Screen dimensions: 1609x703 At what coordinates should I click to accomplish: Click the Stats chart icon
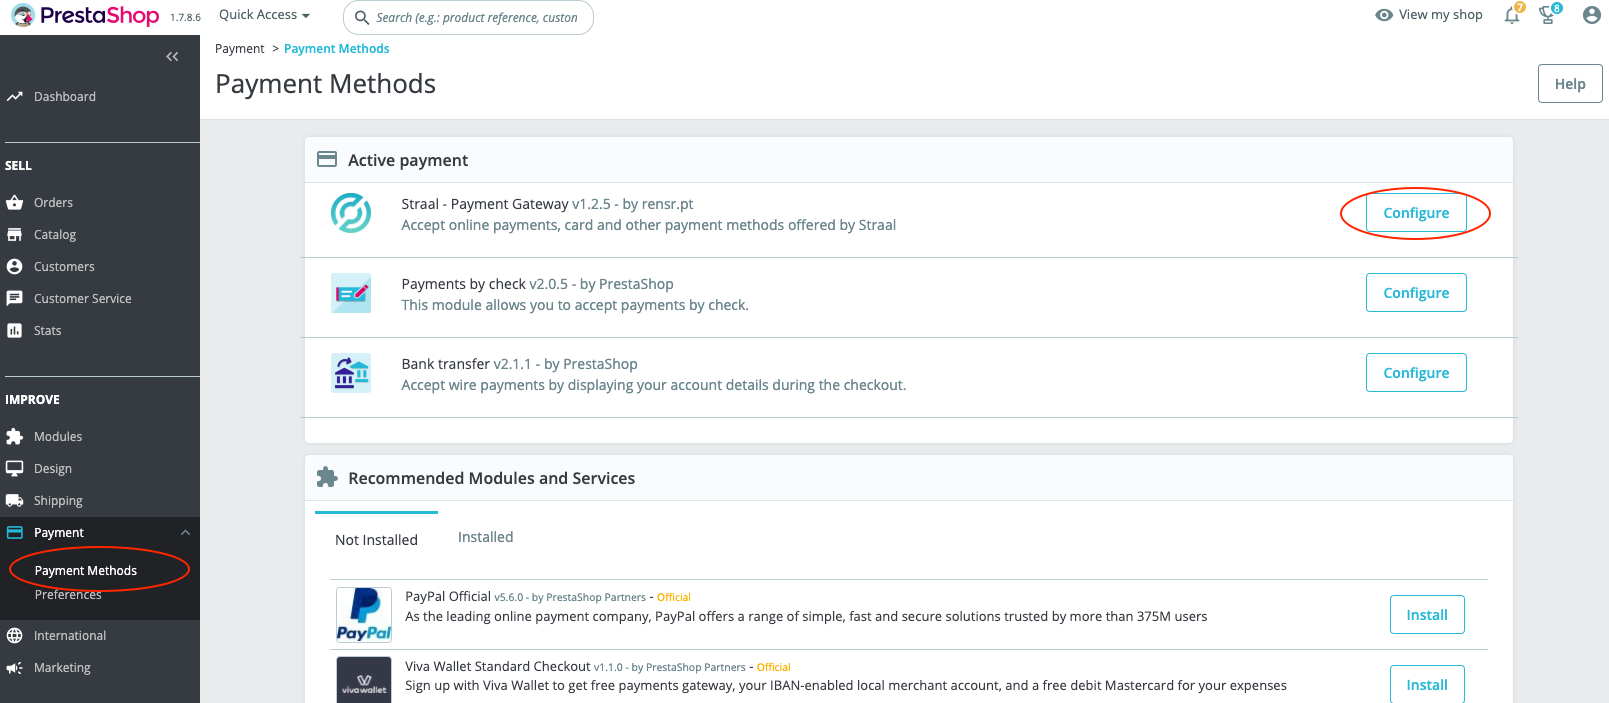tap(14, 331)
